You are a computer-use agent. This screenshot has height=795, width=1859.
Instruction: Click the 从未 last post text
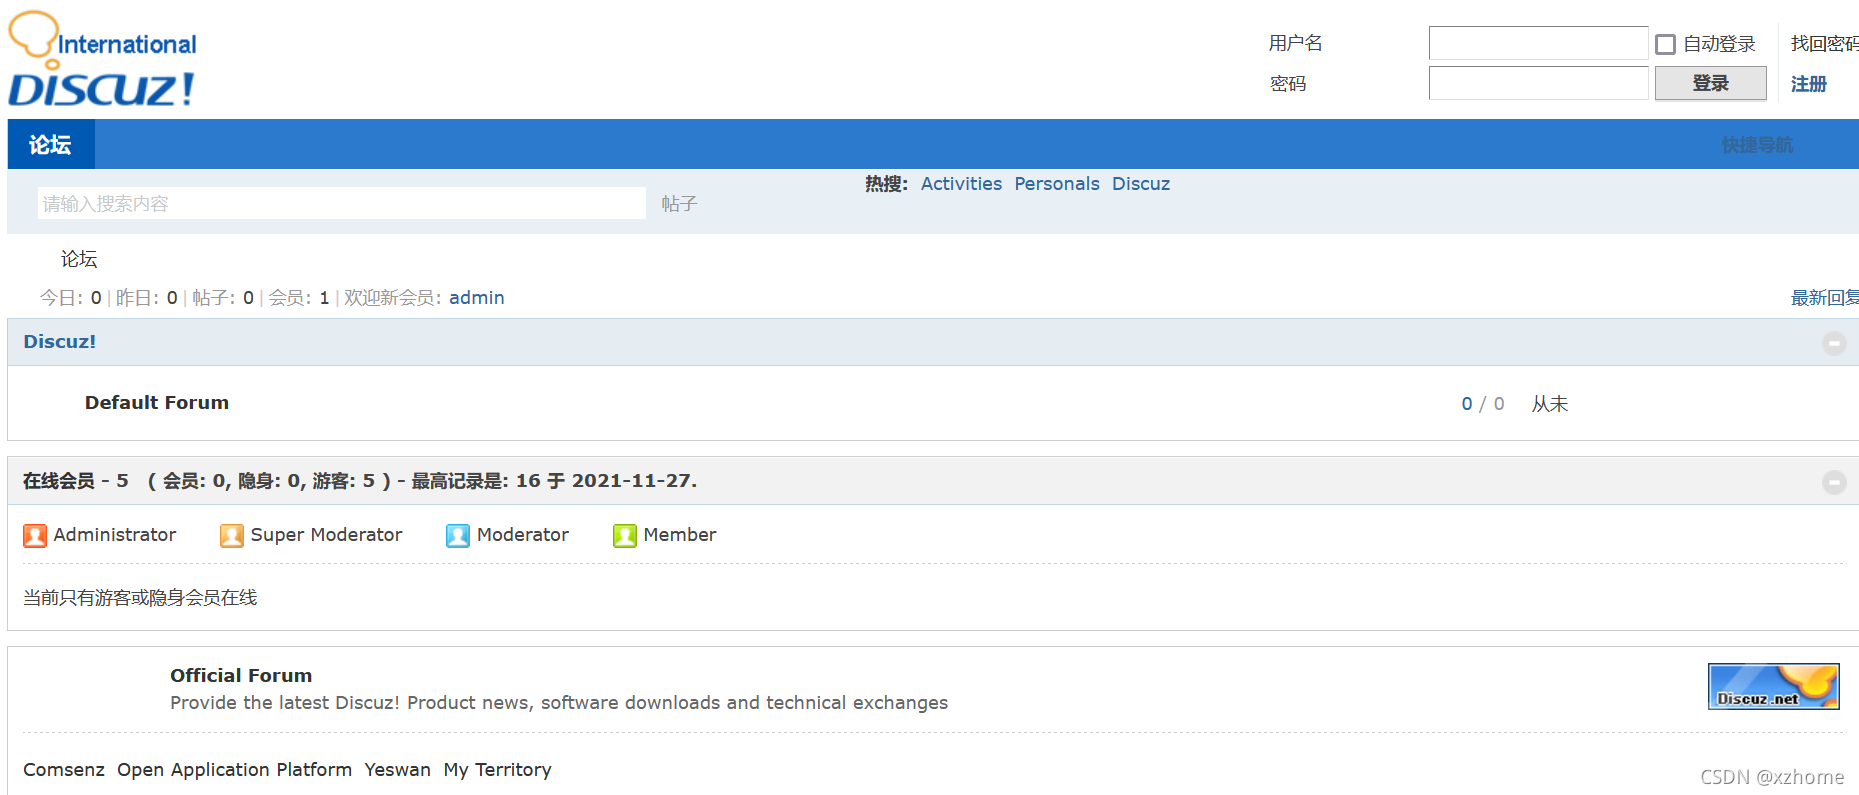point(1549,404)
